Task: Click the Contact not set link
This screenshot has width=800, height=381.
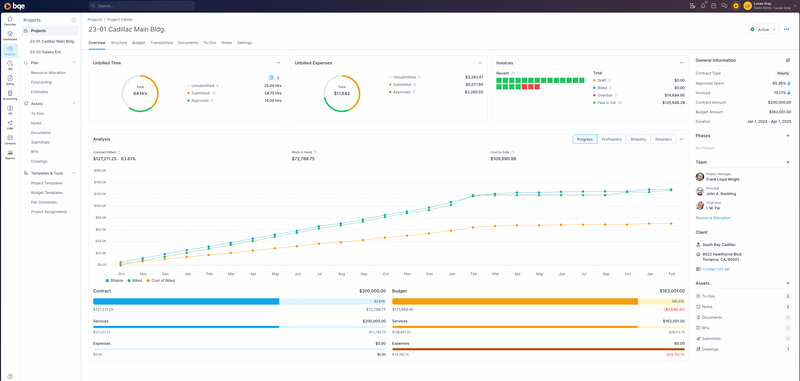Action: coord(716,269)
